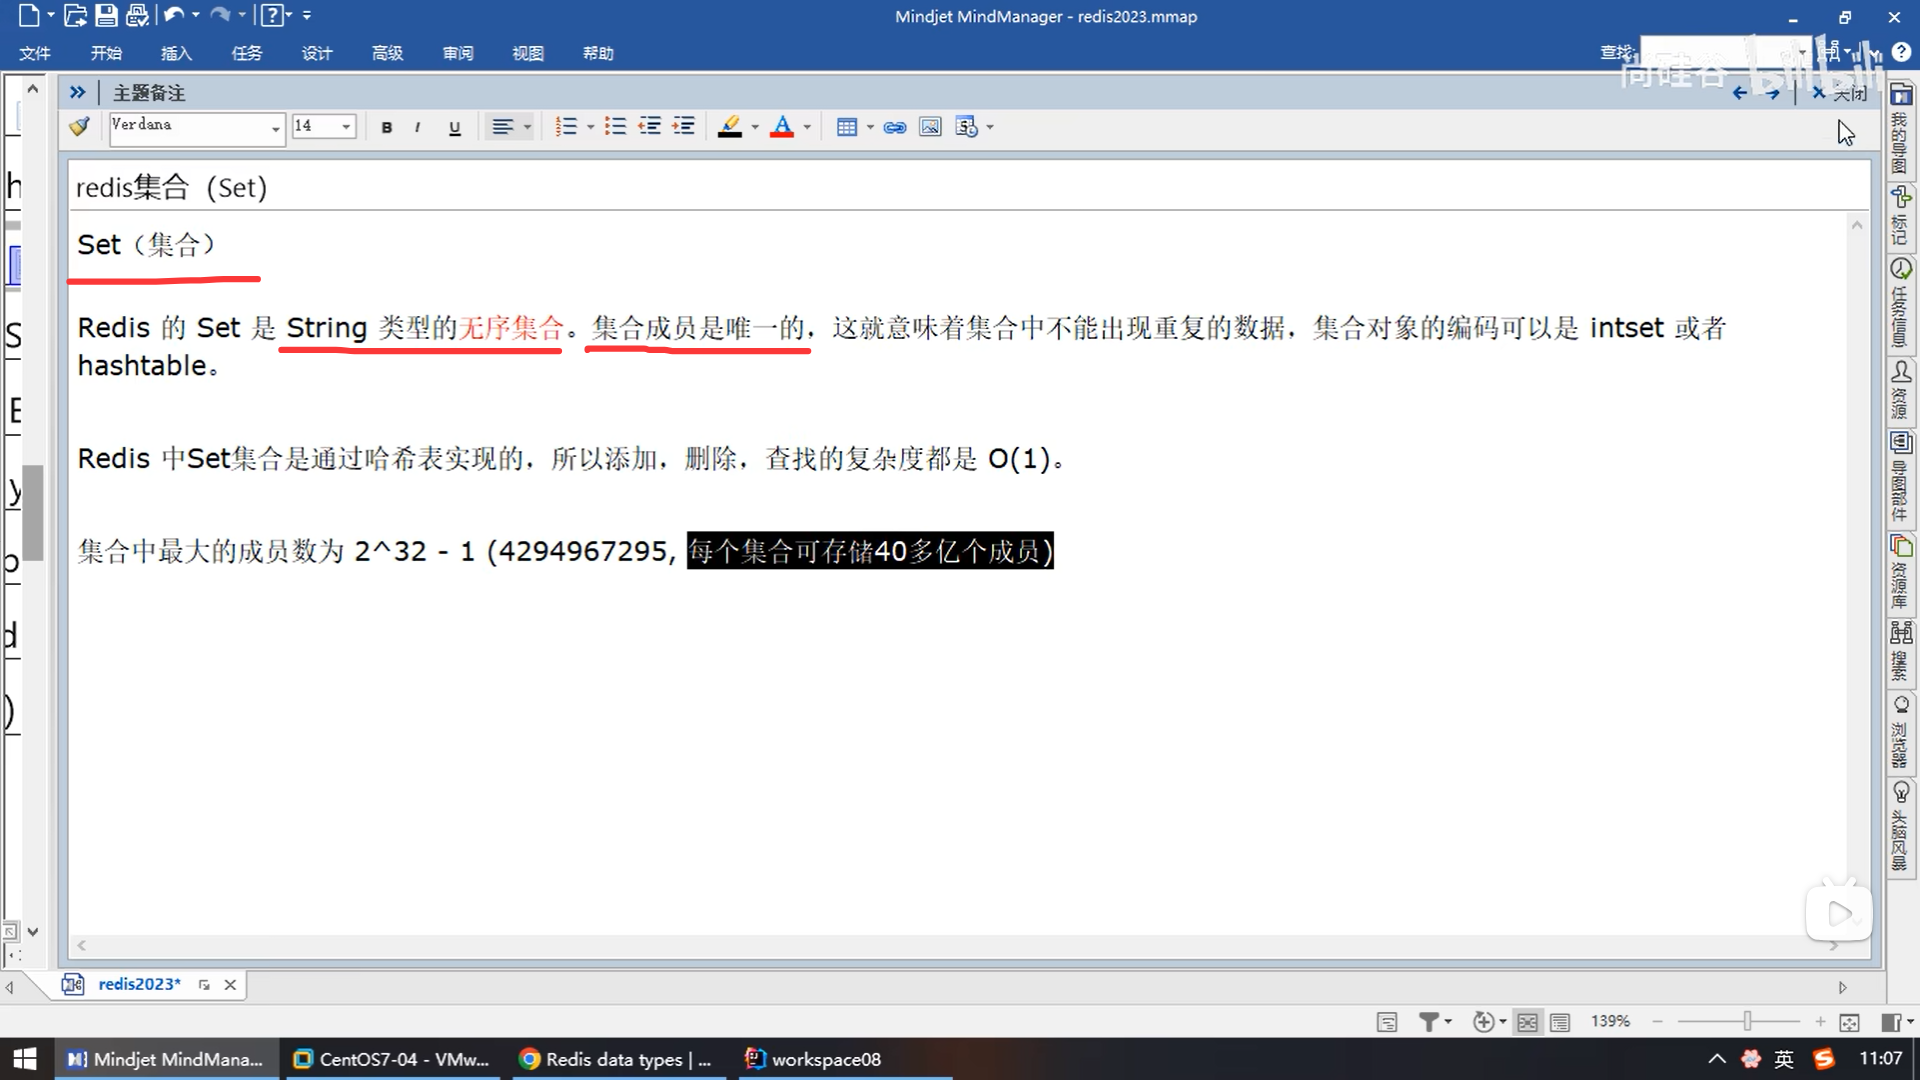The height and width of the screenshot is (1080, 1920).
Task: Open the font size 14 dropdown
Action: coord(346,127)
